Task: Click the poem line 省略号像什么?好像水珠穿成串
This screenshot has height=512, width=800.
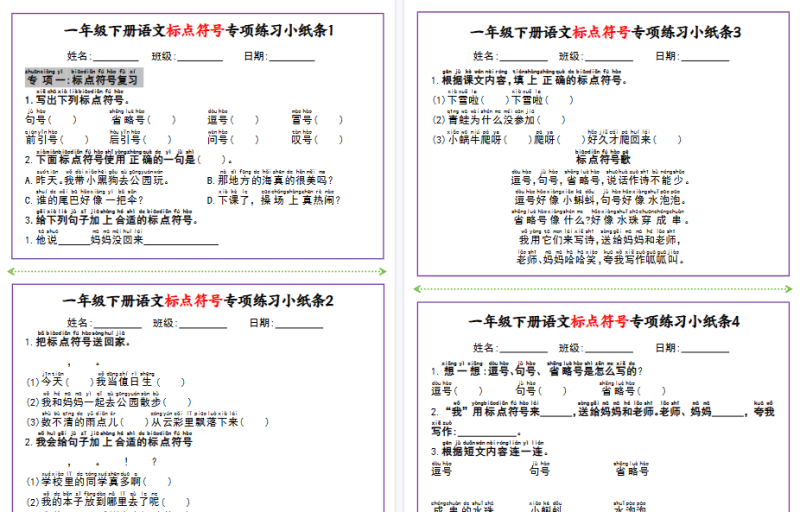Action: point(602,220)
